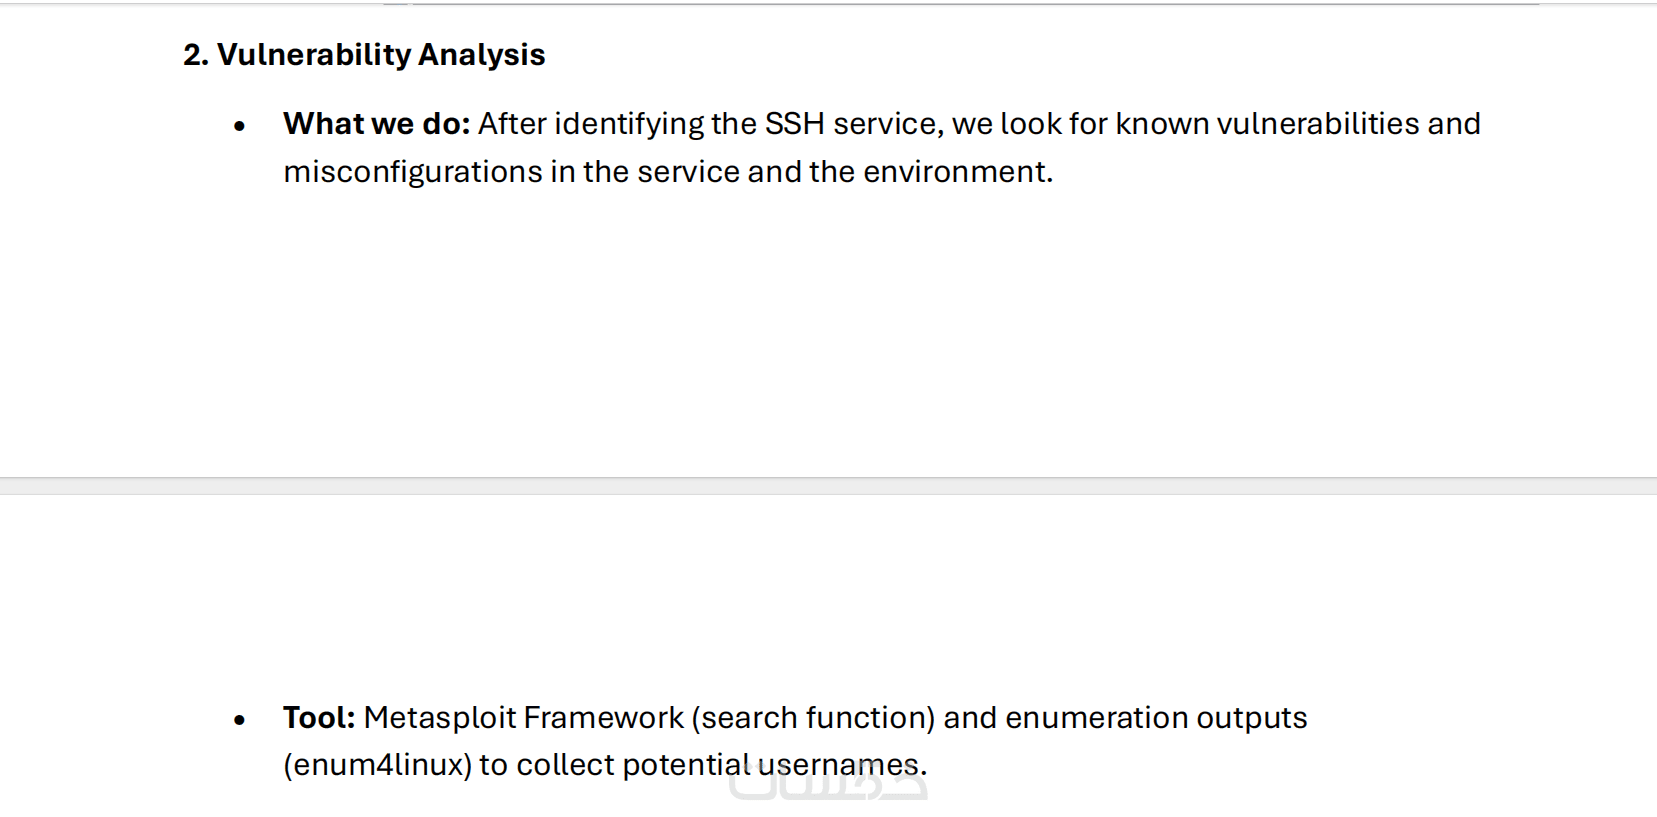Click the word 'misconfigurations'

pyautogui.click(x=412, y=172)
